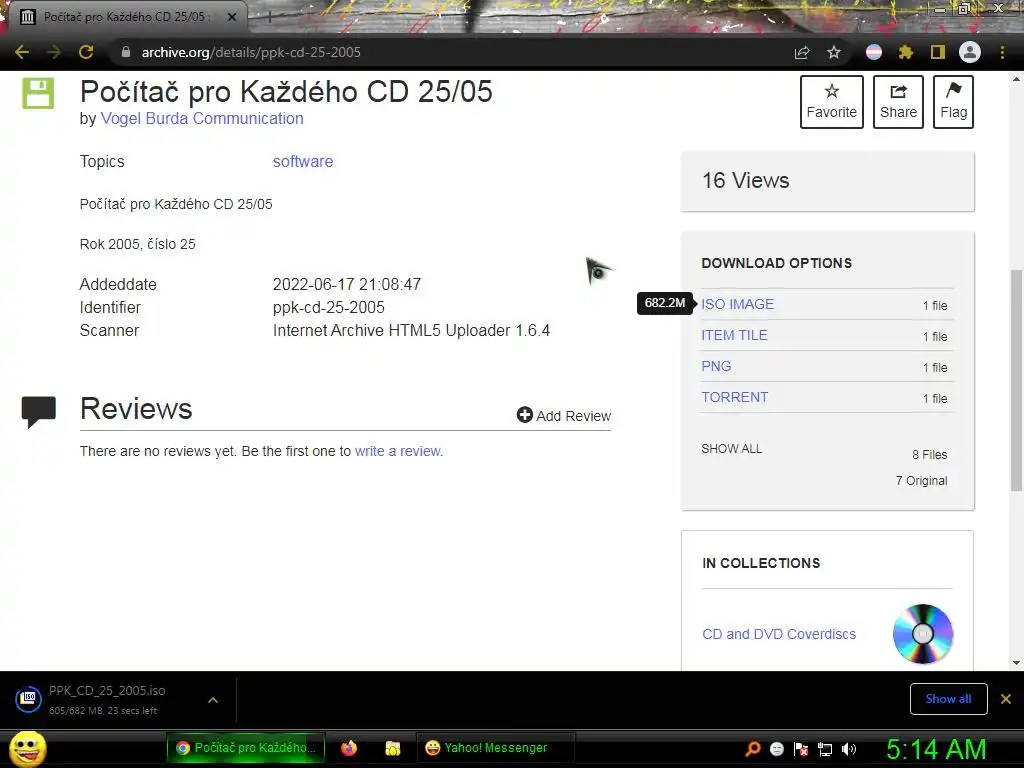1024x768 pixels.
Task: Click the ISO file icon in downloads bar
Action: [29, 699]
